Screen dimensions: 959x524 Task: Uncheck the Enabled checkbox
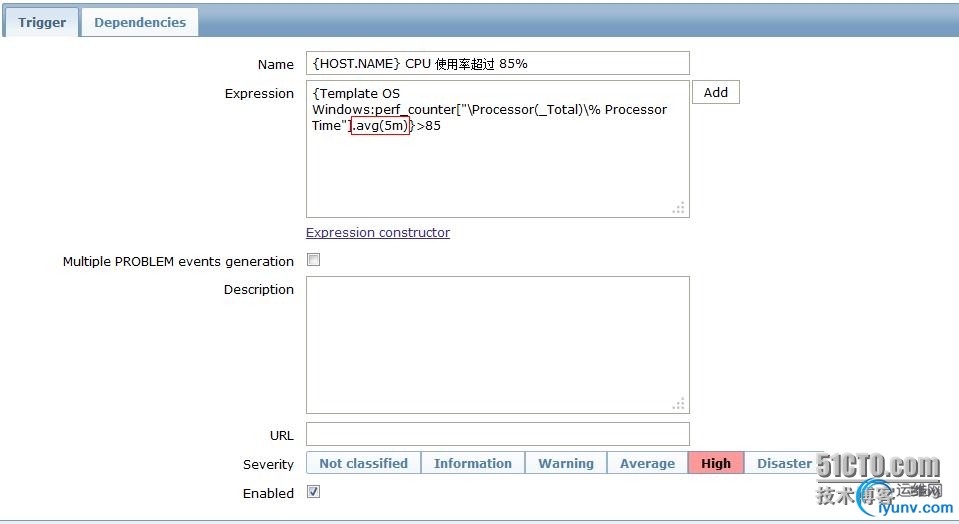[x=314, y=492]
